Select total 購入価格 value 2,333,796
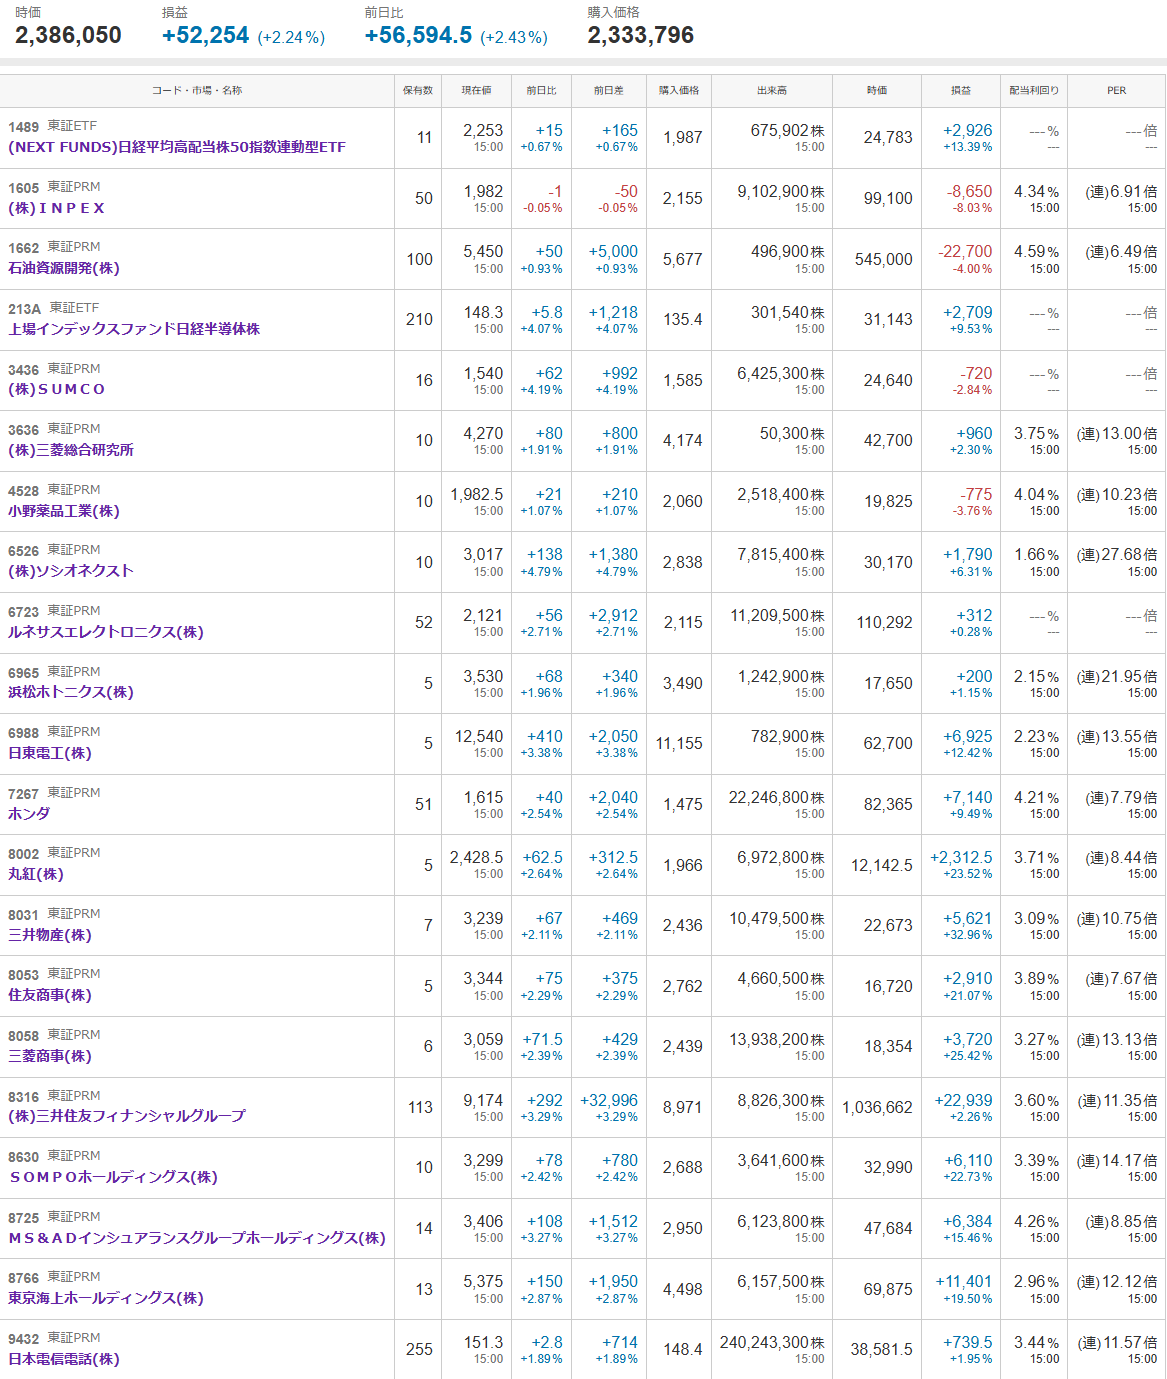The height and width of the screenshot is (1379, 1167). [x=641, y=35]
